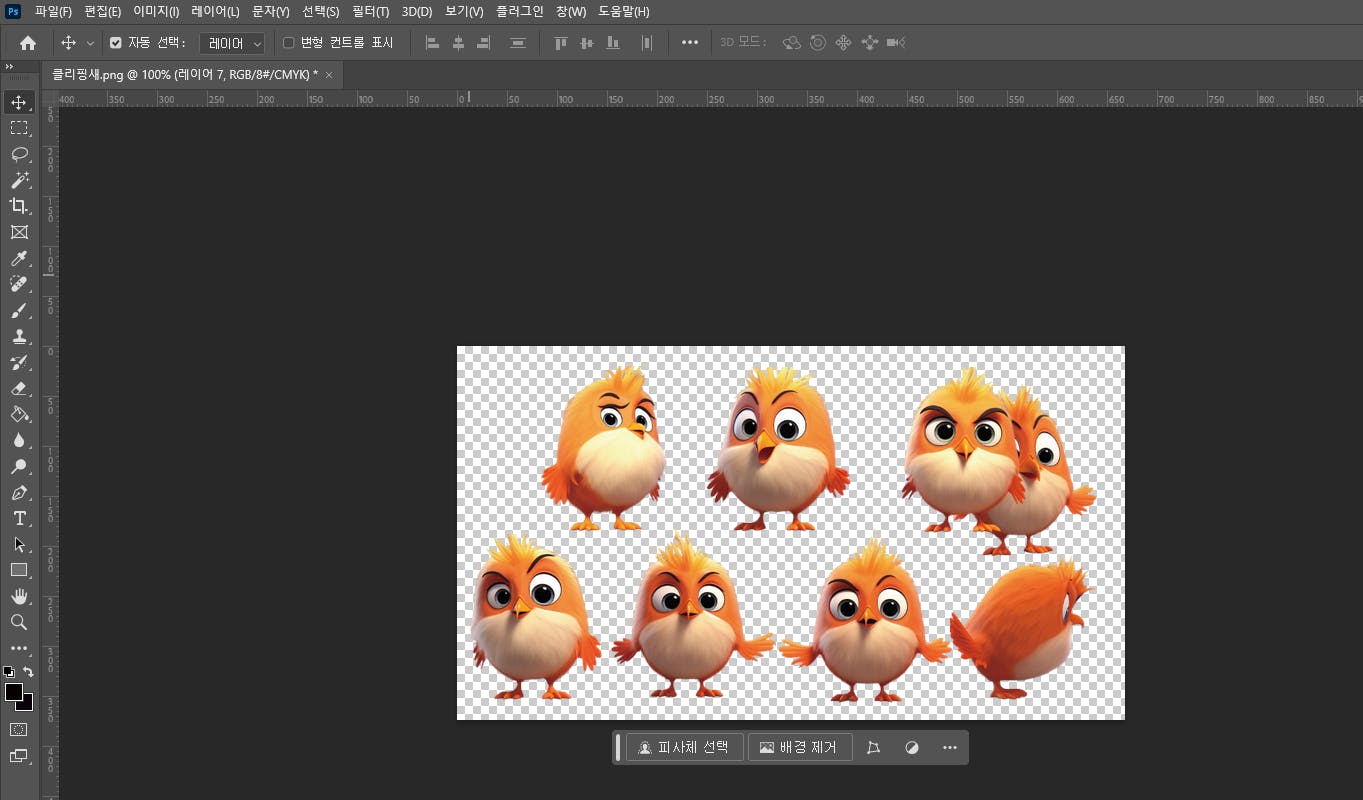Open the 레이어 auto-select dropdown
Screen dimensions: 1363x800
click(232, 43)
